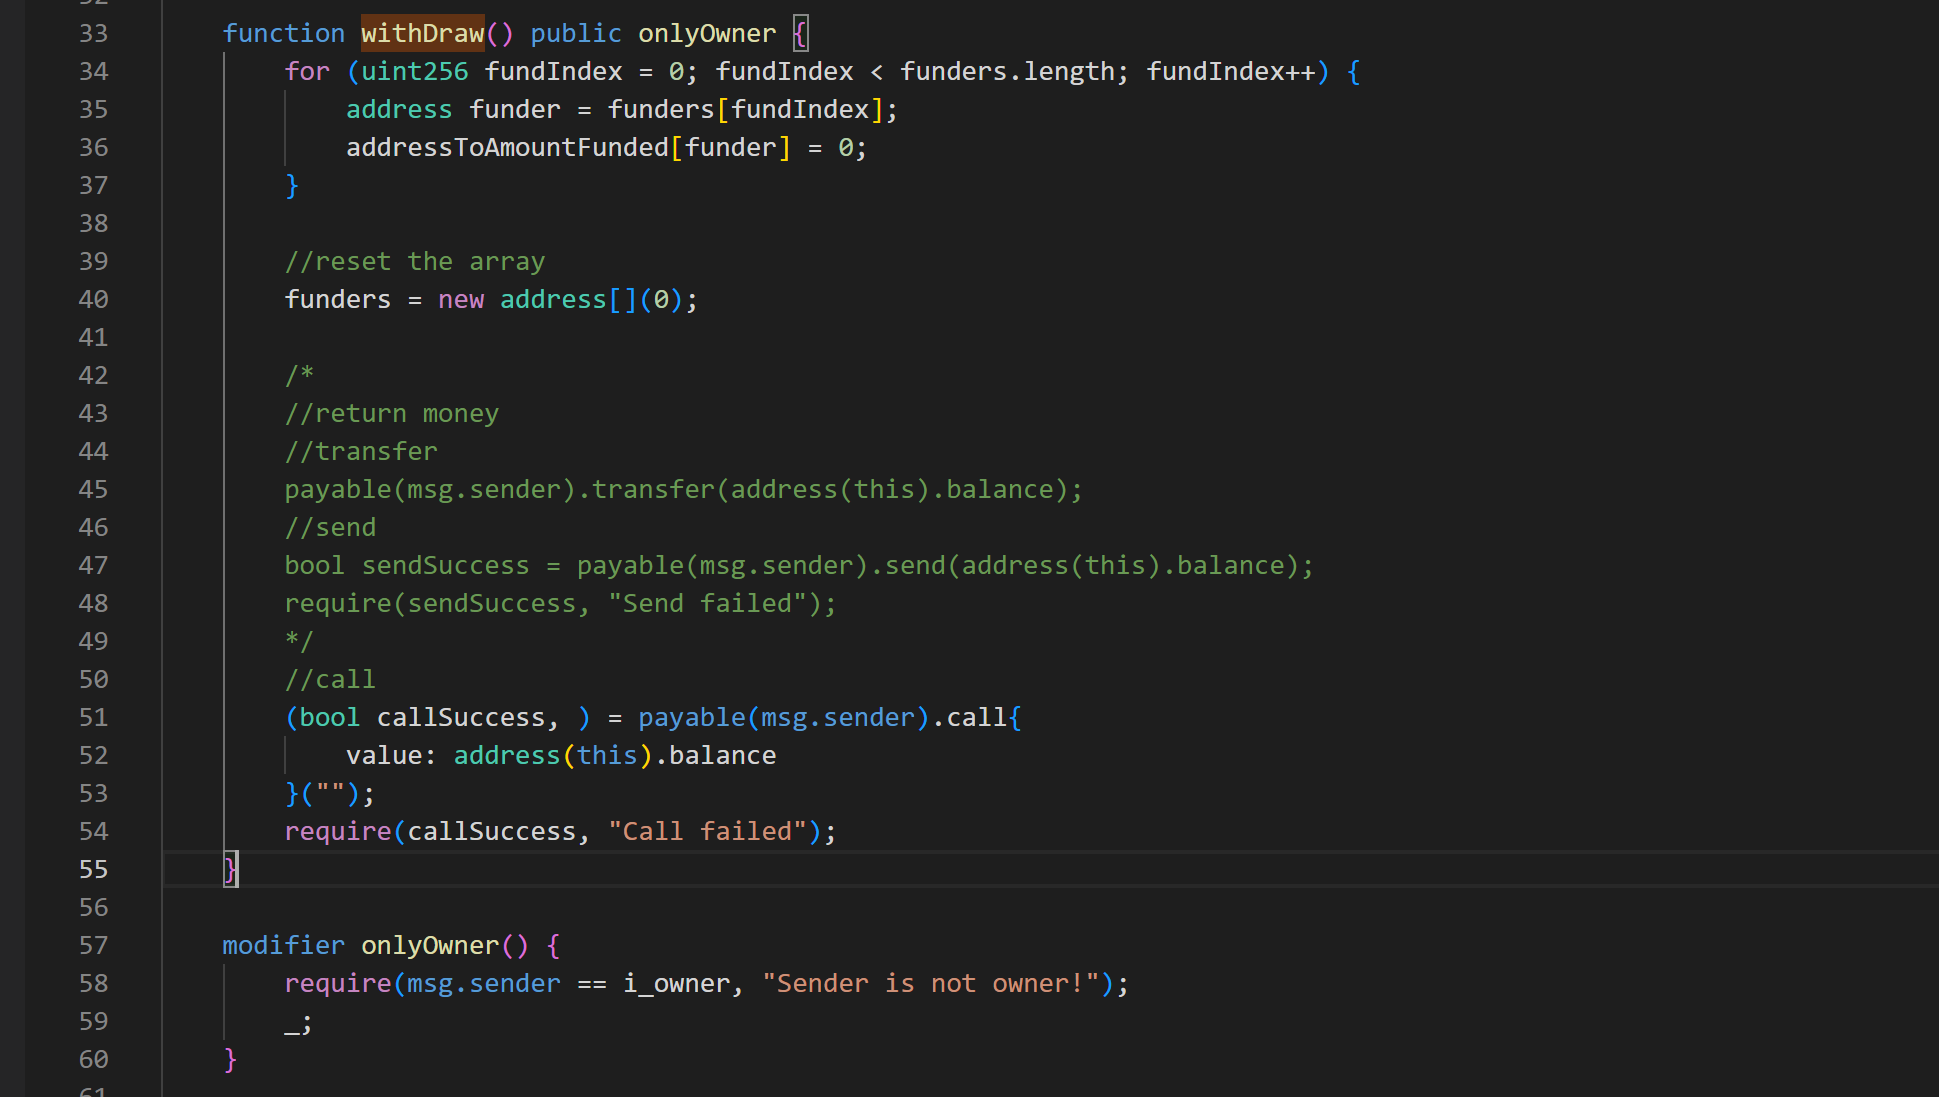Click the sendSuccess variable in the commented block
1939x1097 pixels.
click(445, 566)
